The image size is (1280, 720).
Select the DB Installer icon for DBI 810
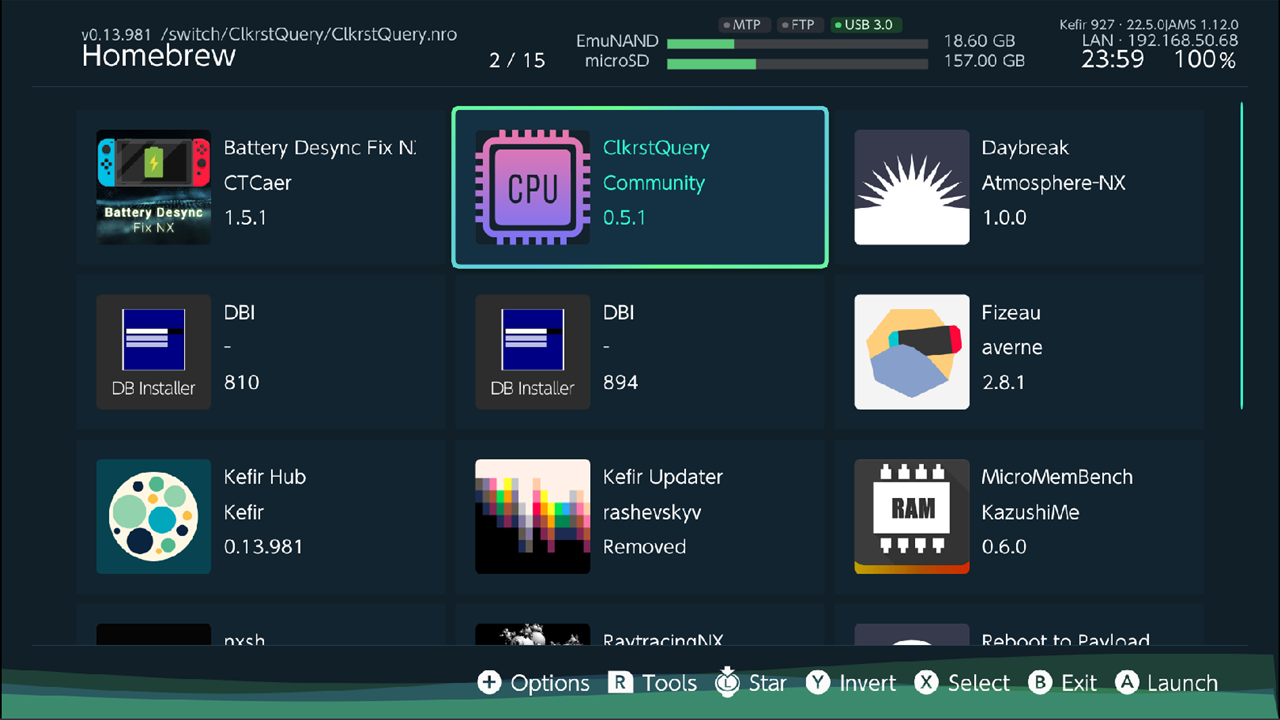[153, 352]
